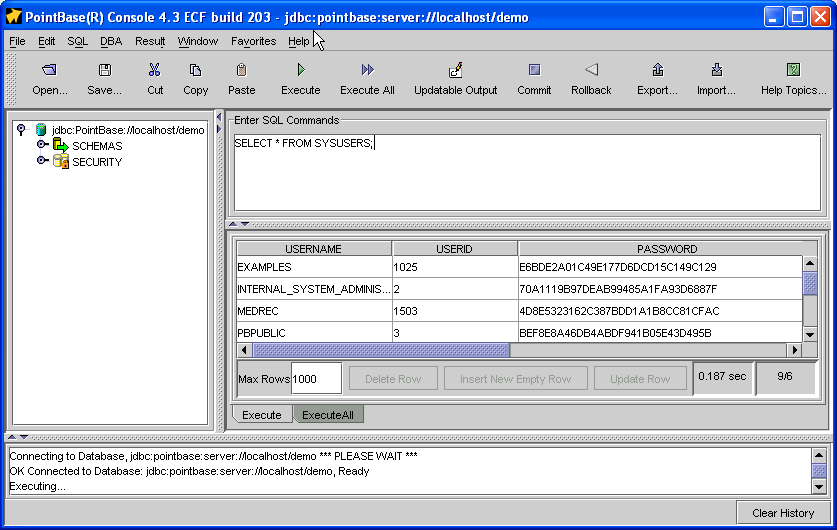Click results table scroll down arrow

[x=810, y=335]
